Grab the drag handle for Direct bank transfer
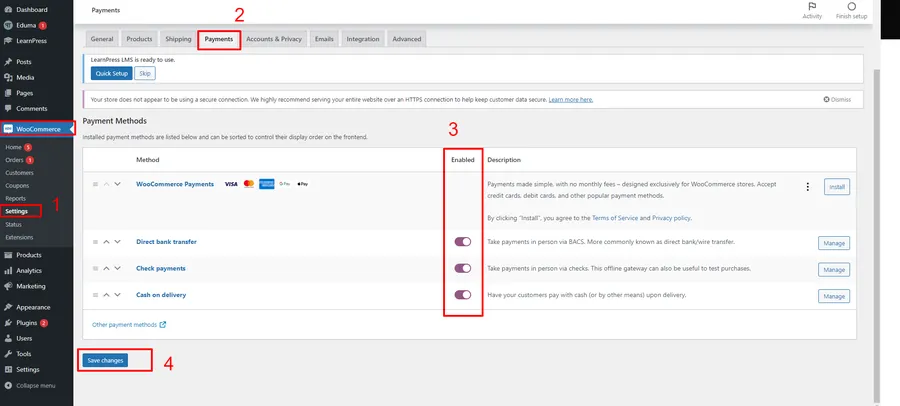 coord(95,242)
